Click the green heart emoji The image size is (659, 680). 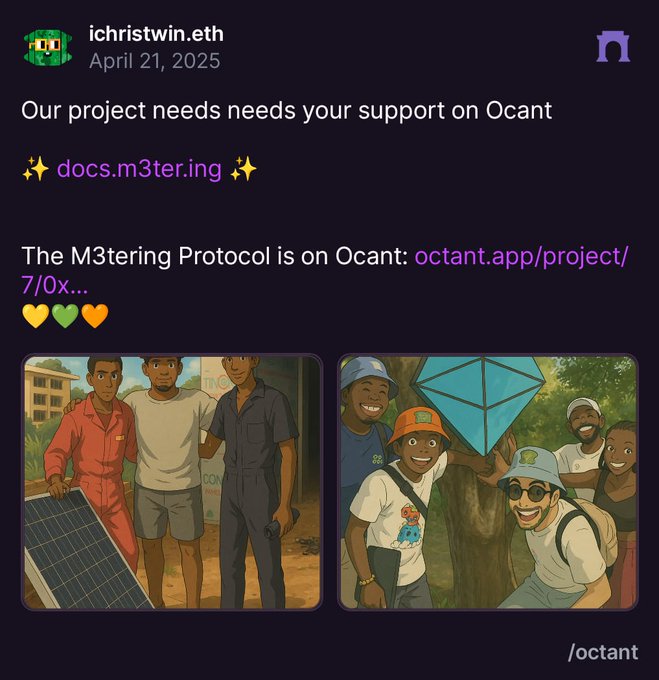65,315
